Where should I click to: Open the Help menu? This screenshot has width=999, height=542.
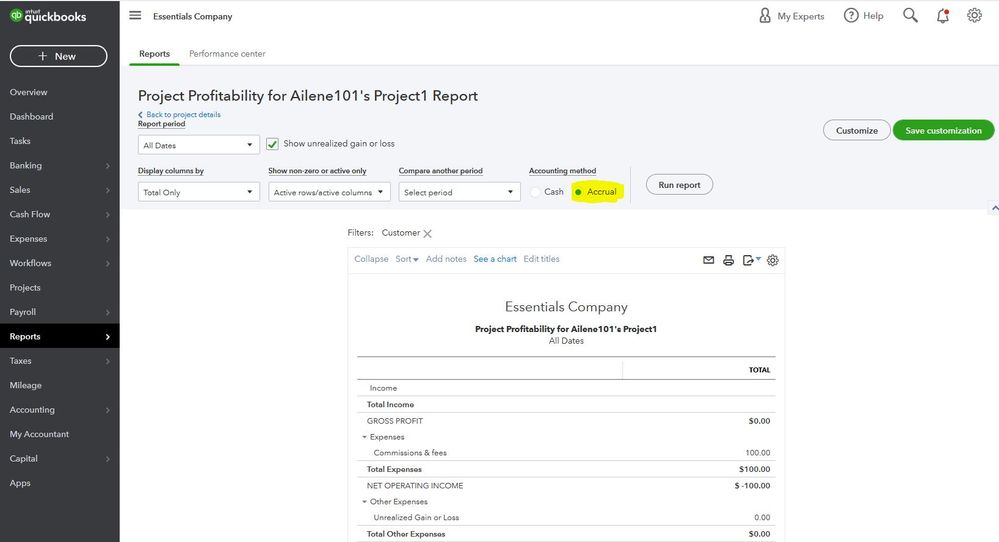(x=864, y=16)
